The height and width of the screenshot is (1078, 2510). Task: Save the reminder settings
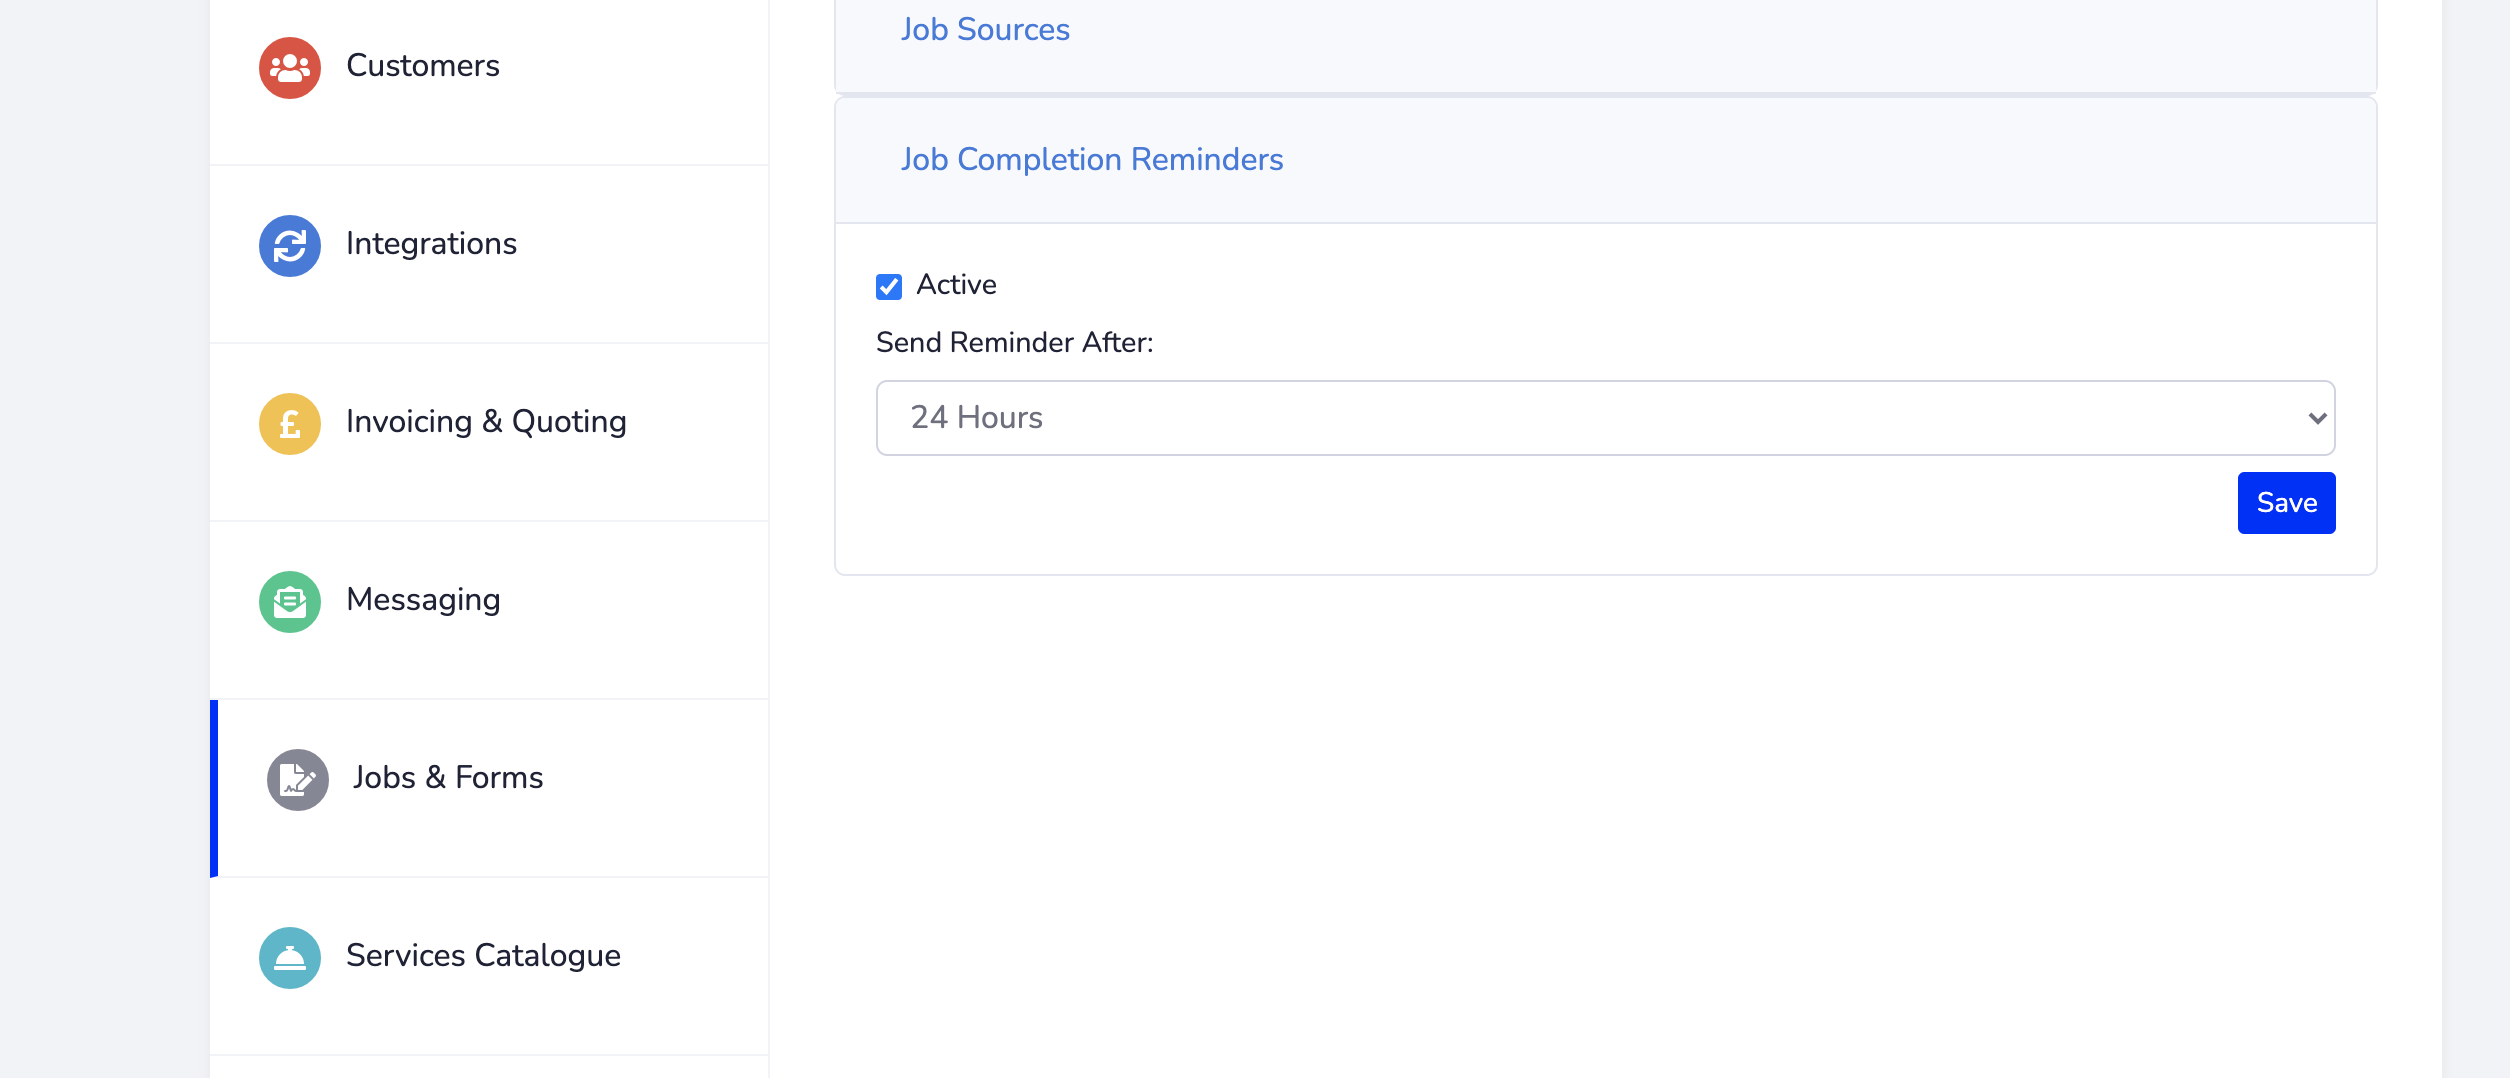(2287, 503)
